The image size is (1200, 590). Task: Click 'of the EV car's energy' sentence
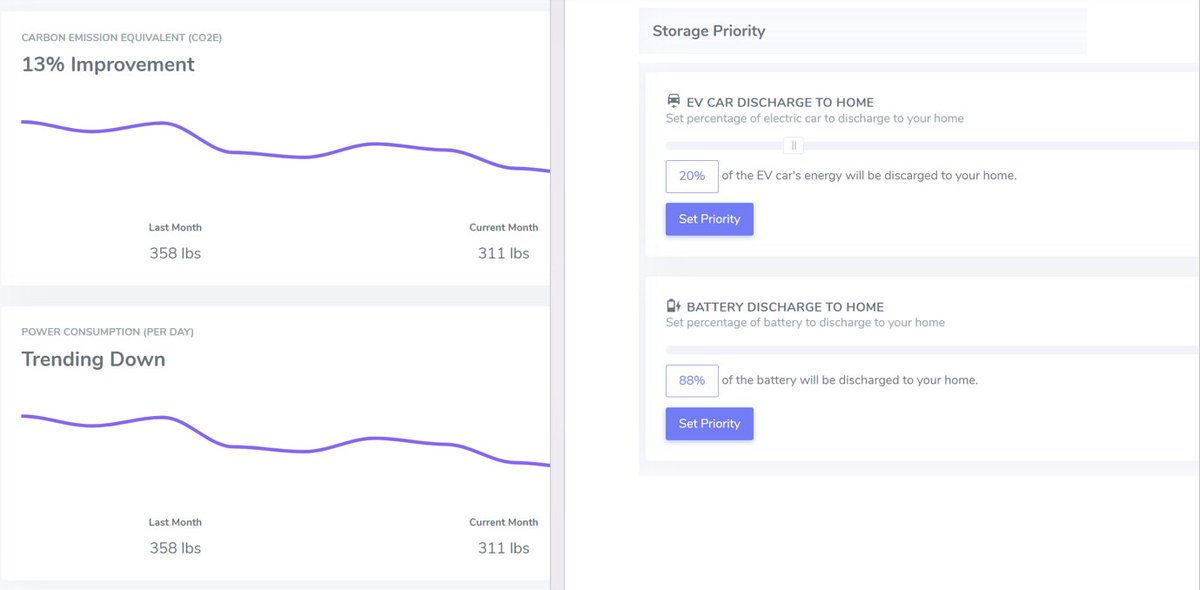pyautogui.click(x=869, y=176)
